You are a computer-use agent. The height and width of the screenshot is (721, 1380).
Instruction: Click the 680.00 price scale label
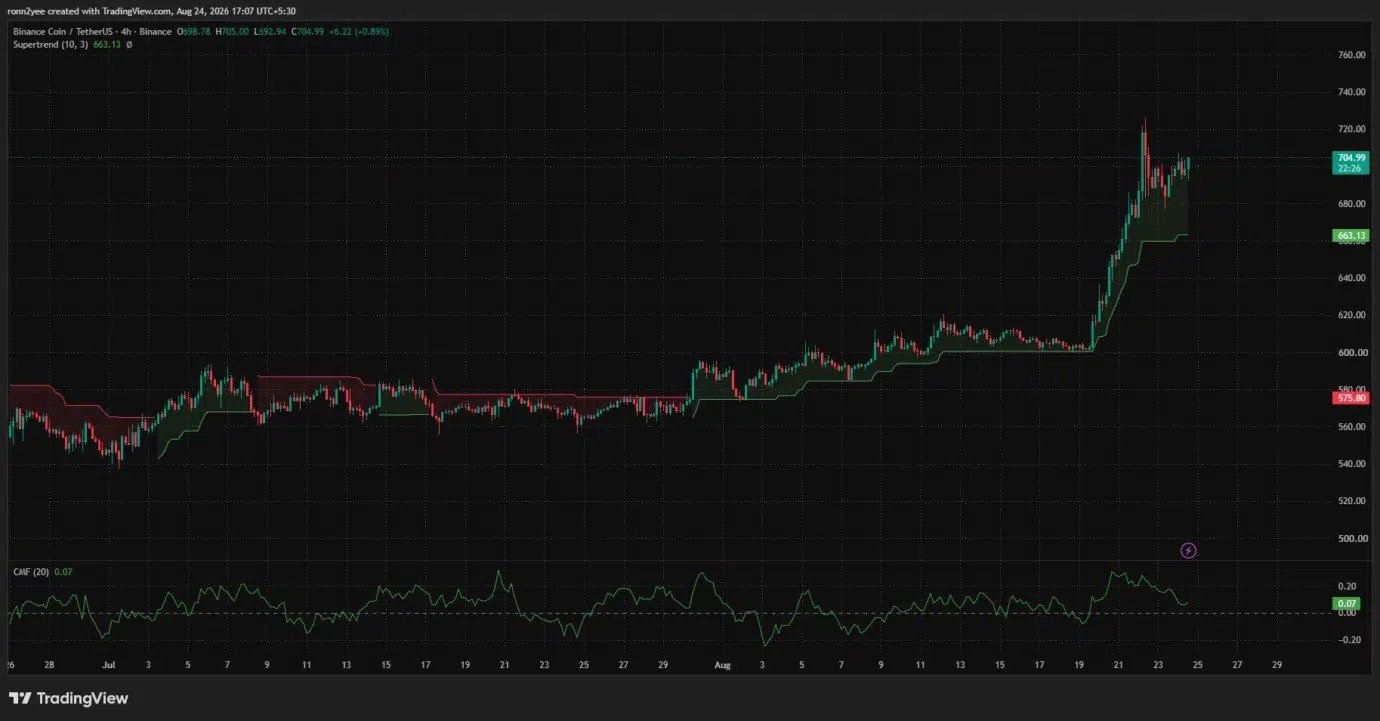tap(1351, 204)
